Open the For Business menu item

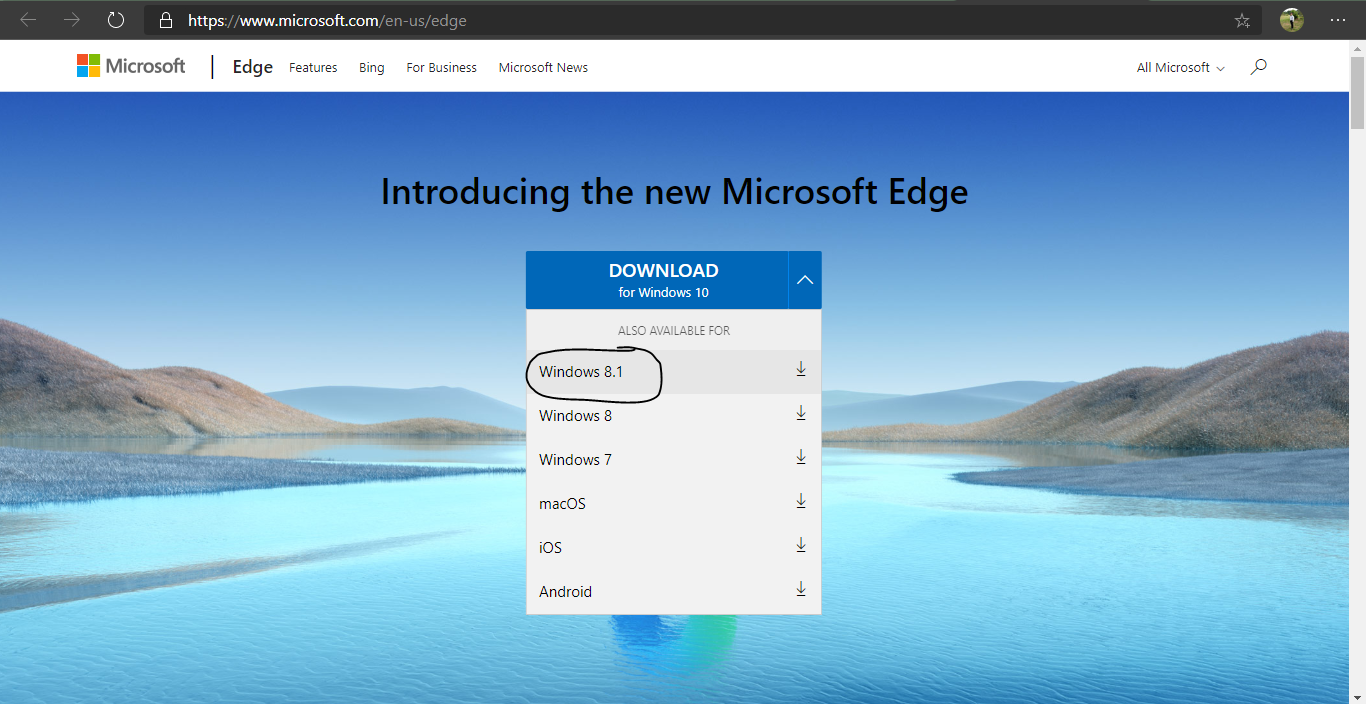click(441, 67)
